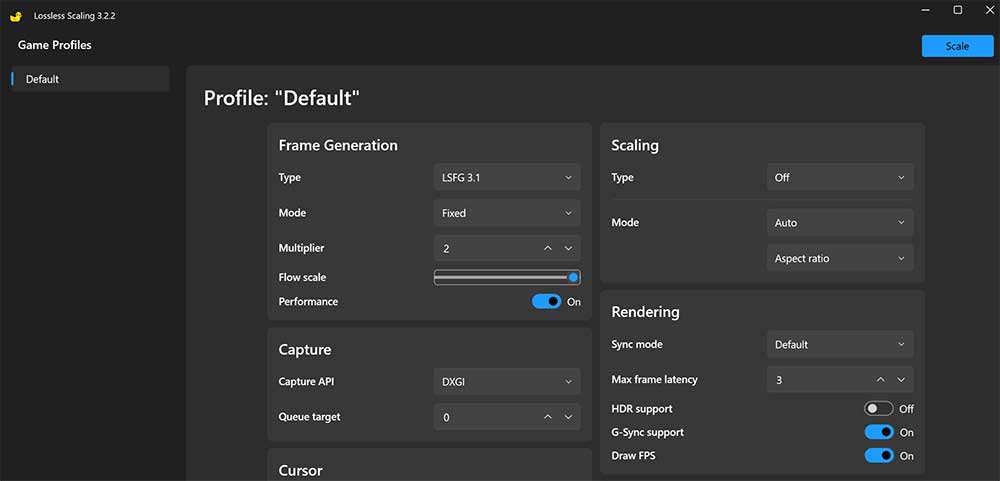
Task: Click the Flow scale slider handle
Action: [x=573, y=278]
